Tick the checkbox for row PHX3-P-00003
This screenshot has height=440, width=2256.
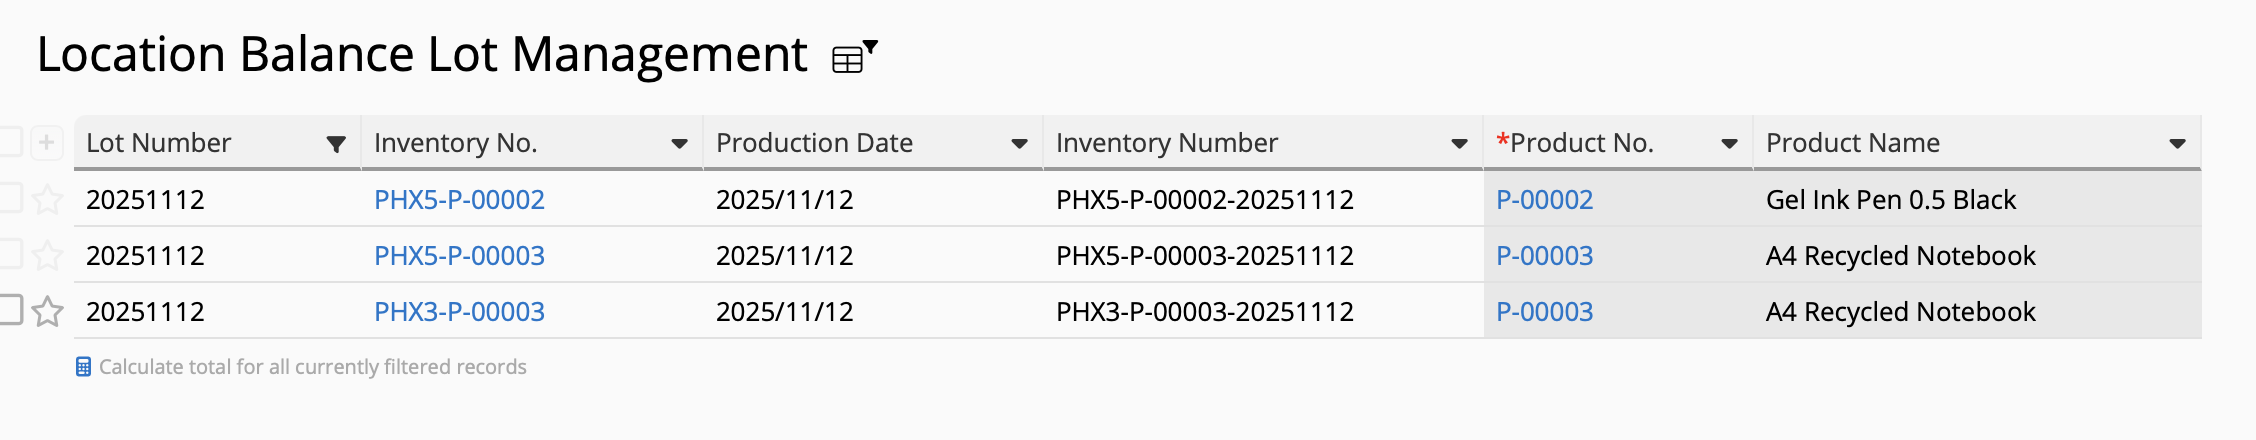(10, 310)
